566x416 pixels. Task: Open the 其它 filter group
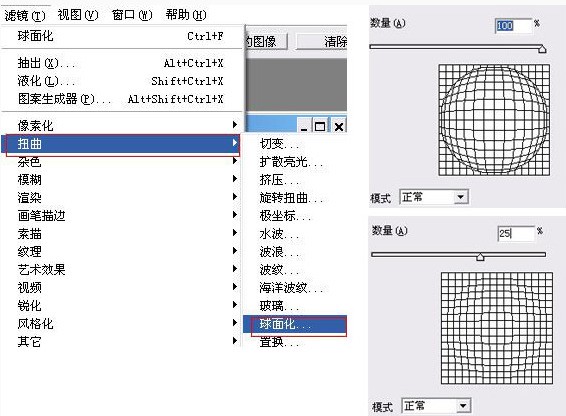pos(121,341)
